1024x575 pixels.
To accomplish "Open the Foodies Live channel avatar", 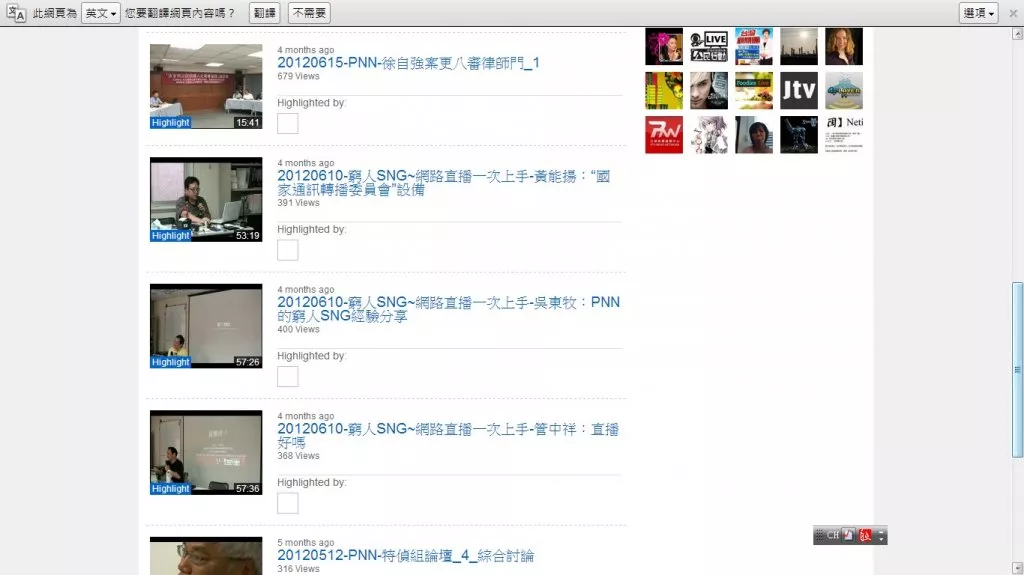I will [x=754, y=90].
